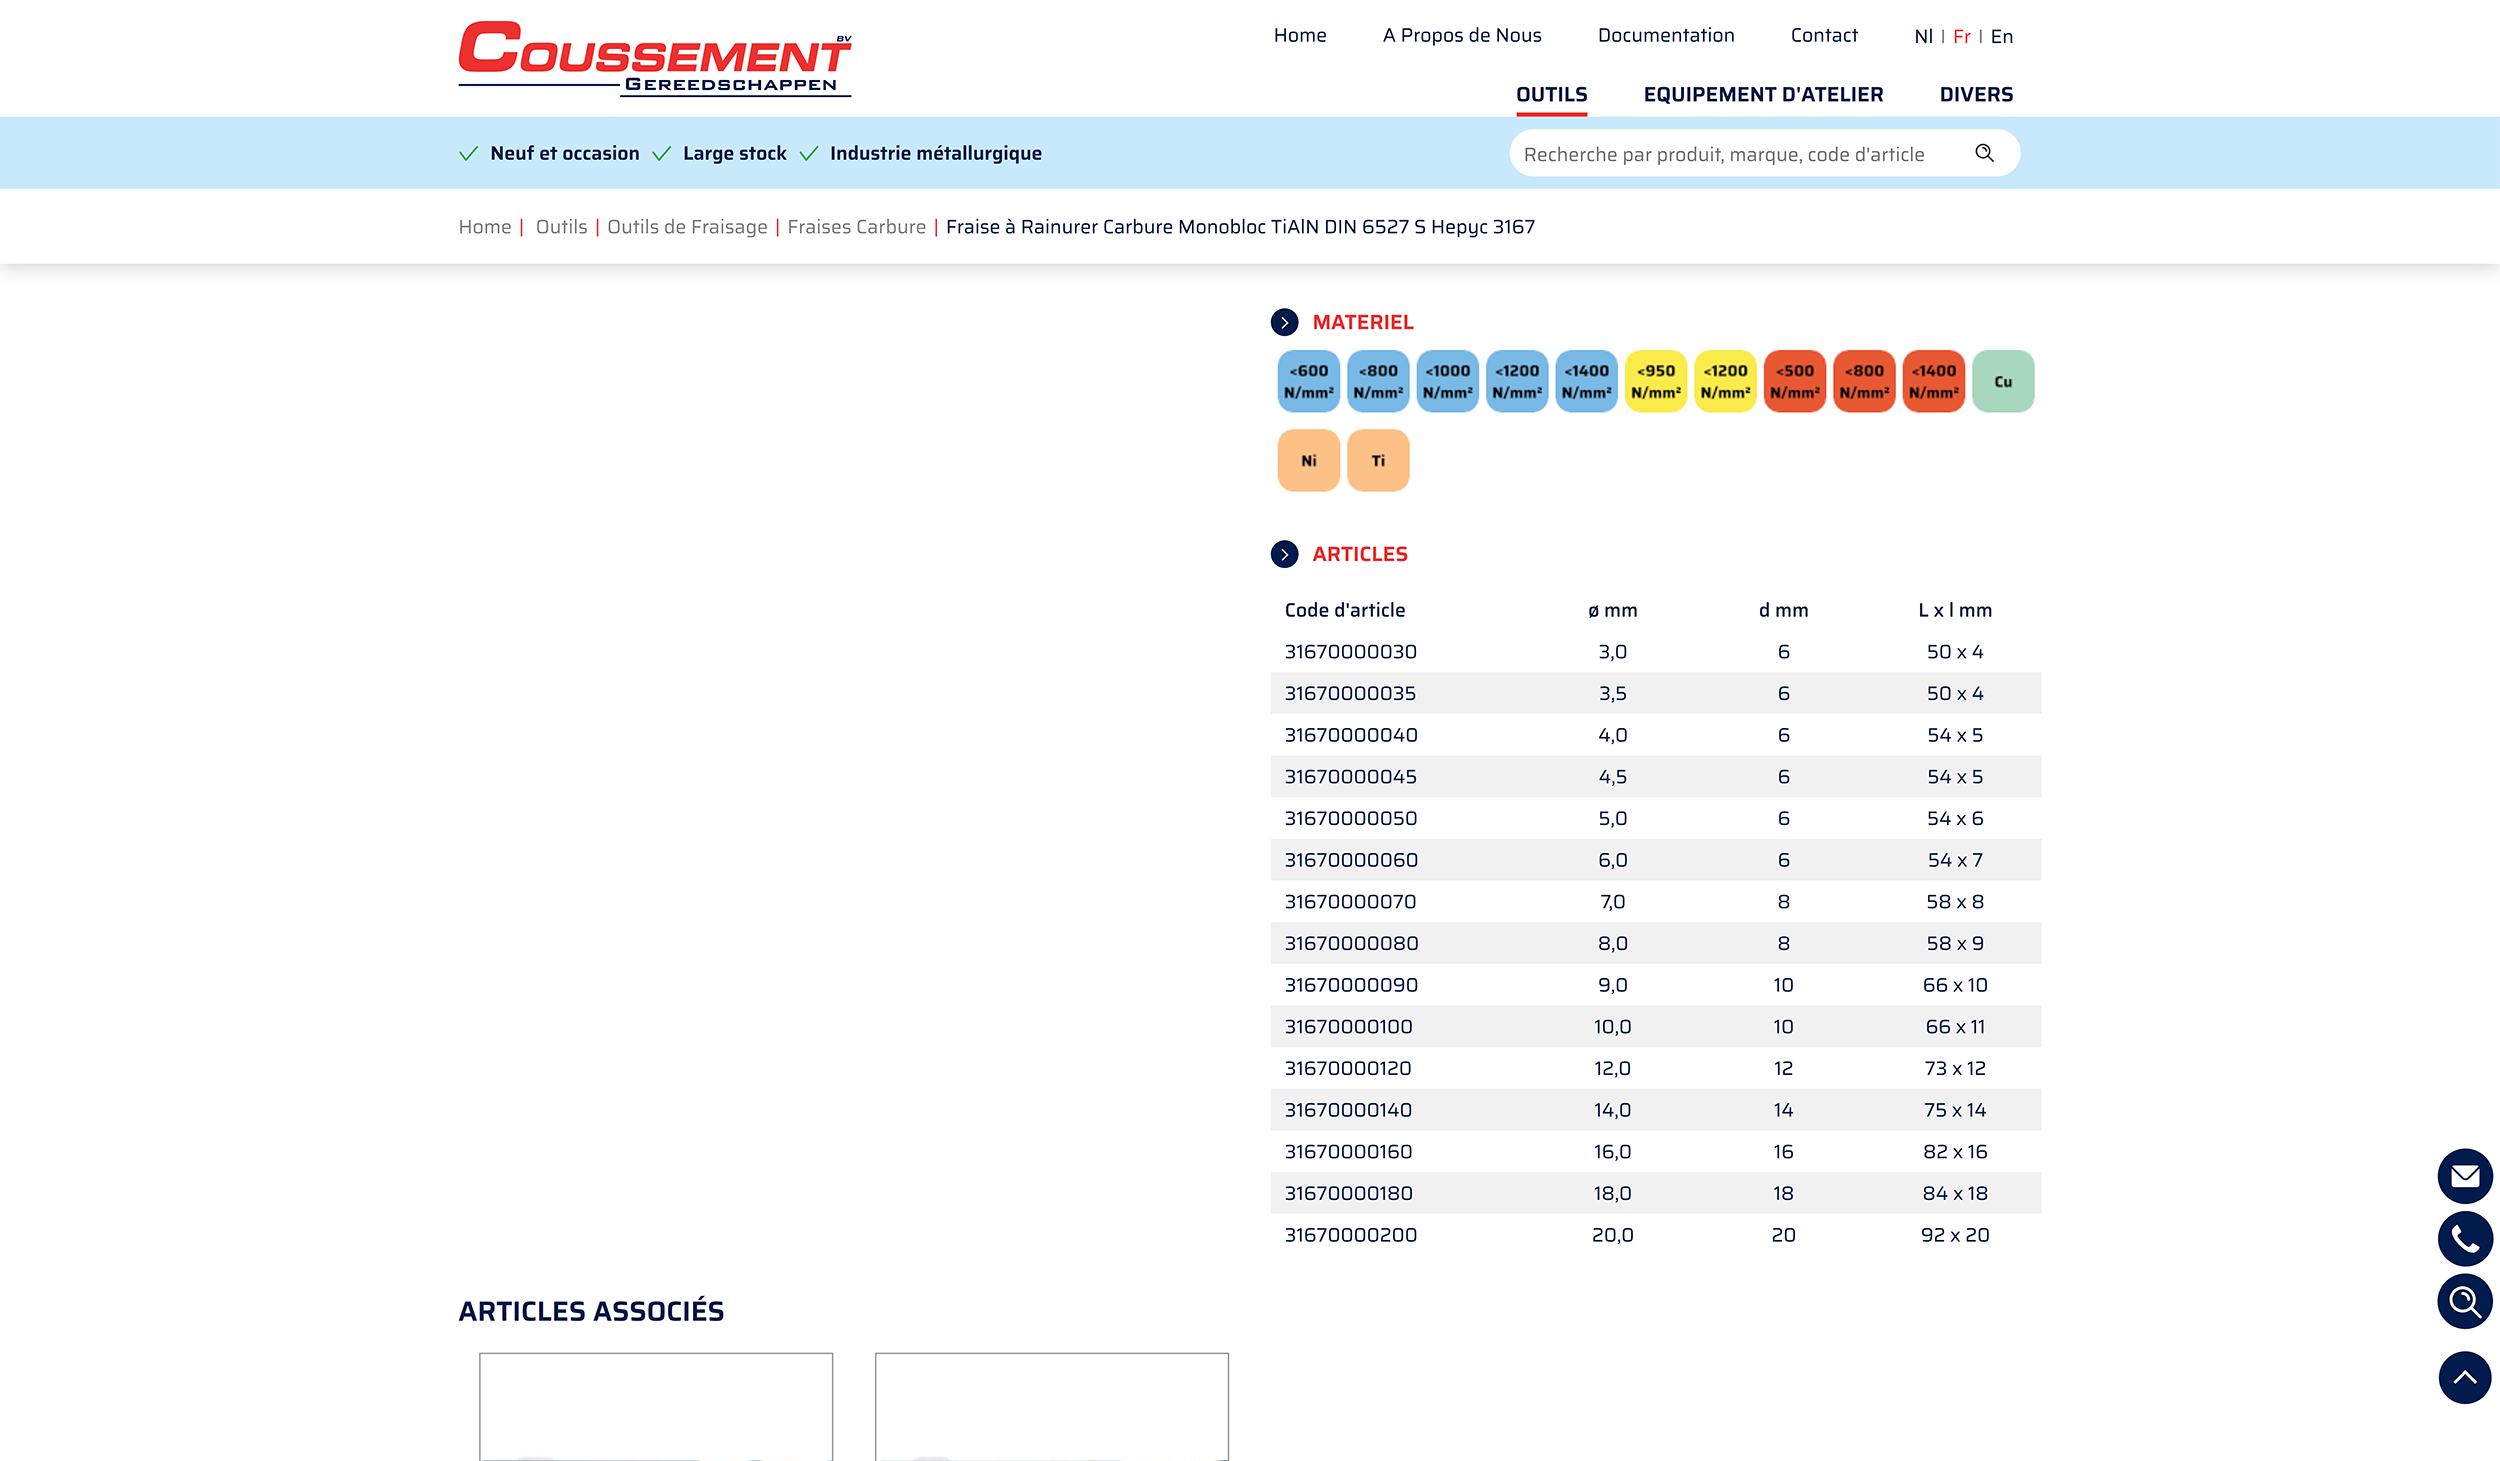Open the OUTILS main menu
Screen dimensions: 2500x1461
pyautogui.click(x=1551, y=95)
